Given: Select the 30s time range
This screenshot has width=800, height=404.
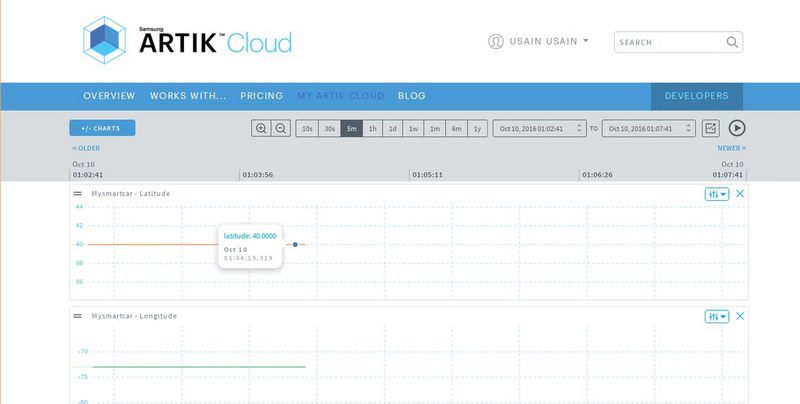Looking at the screenshot, I should (330, 129).
